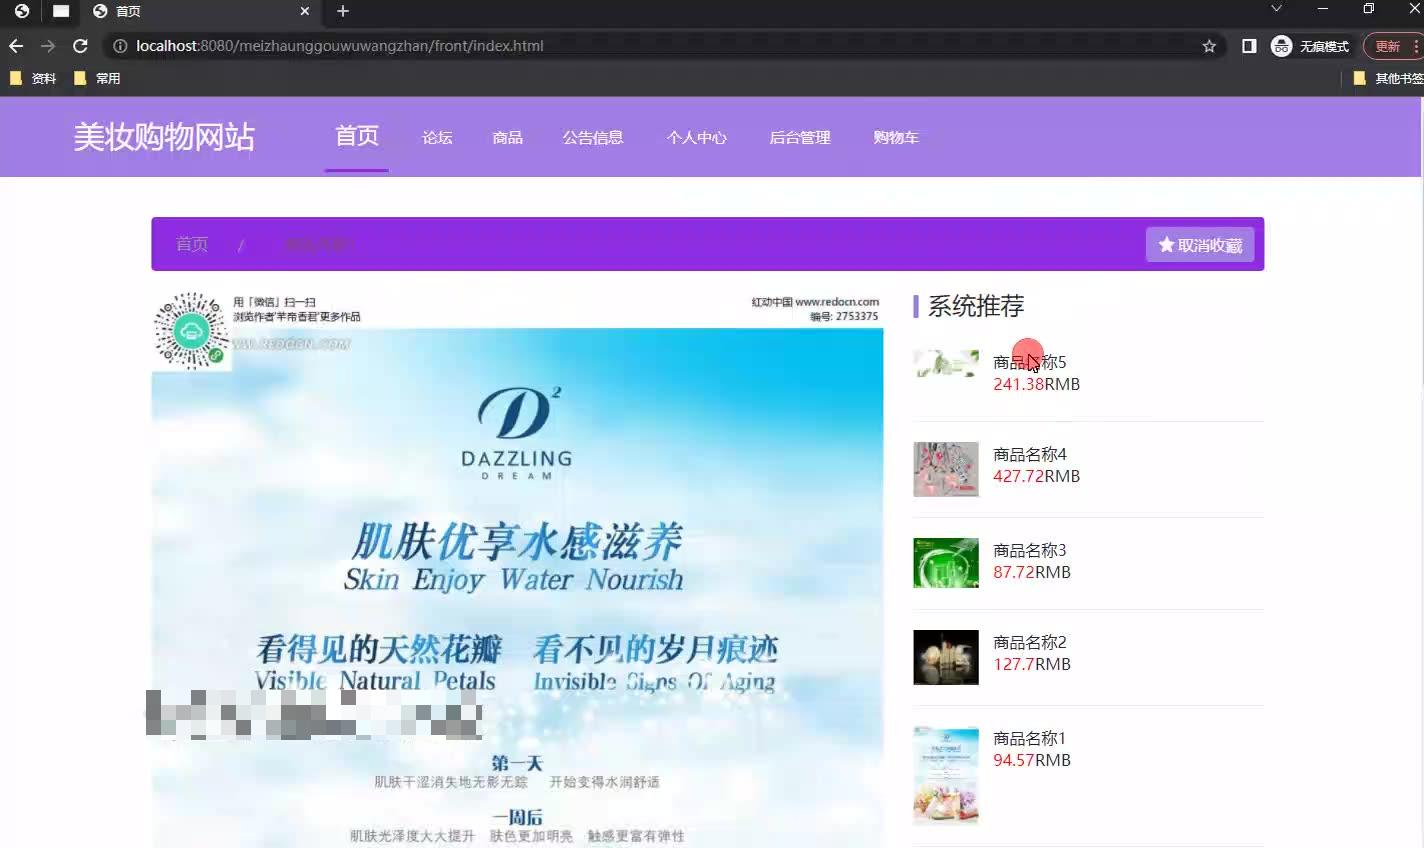Reload the current page

[81, 46]
